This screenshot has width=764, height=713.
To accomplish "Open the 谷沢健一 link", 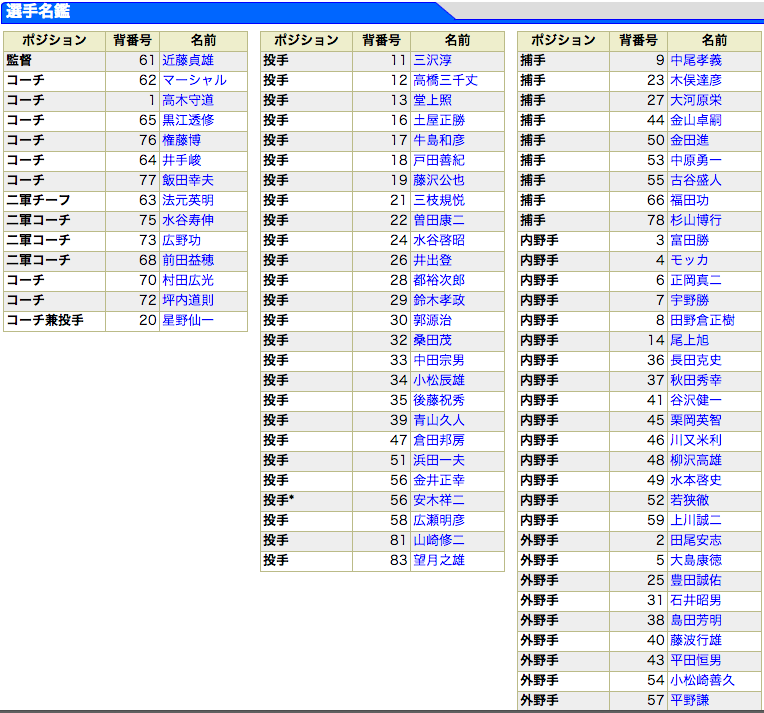I will (x=696, y=400).
